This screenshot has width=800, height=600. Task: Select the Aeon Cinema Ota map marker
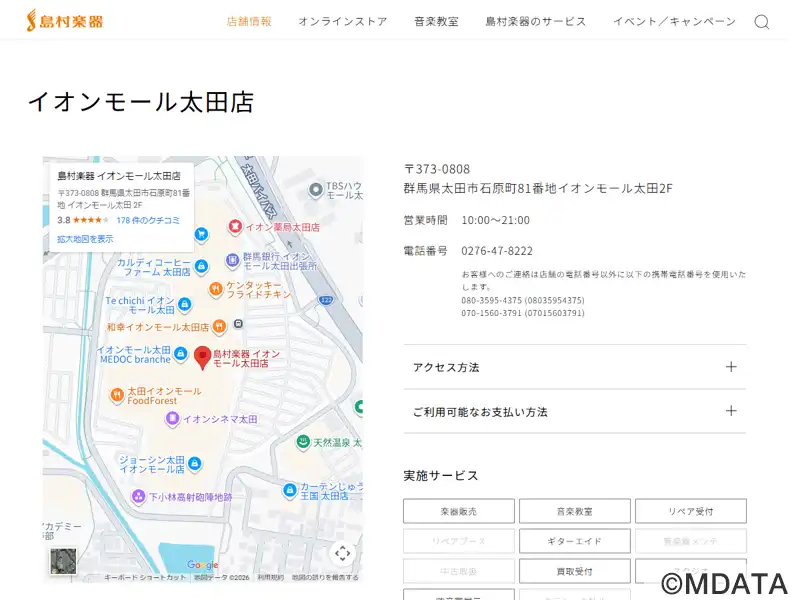coord(172,418)
